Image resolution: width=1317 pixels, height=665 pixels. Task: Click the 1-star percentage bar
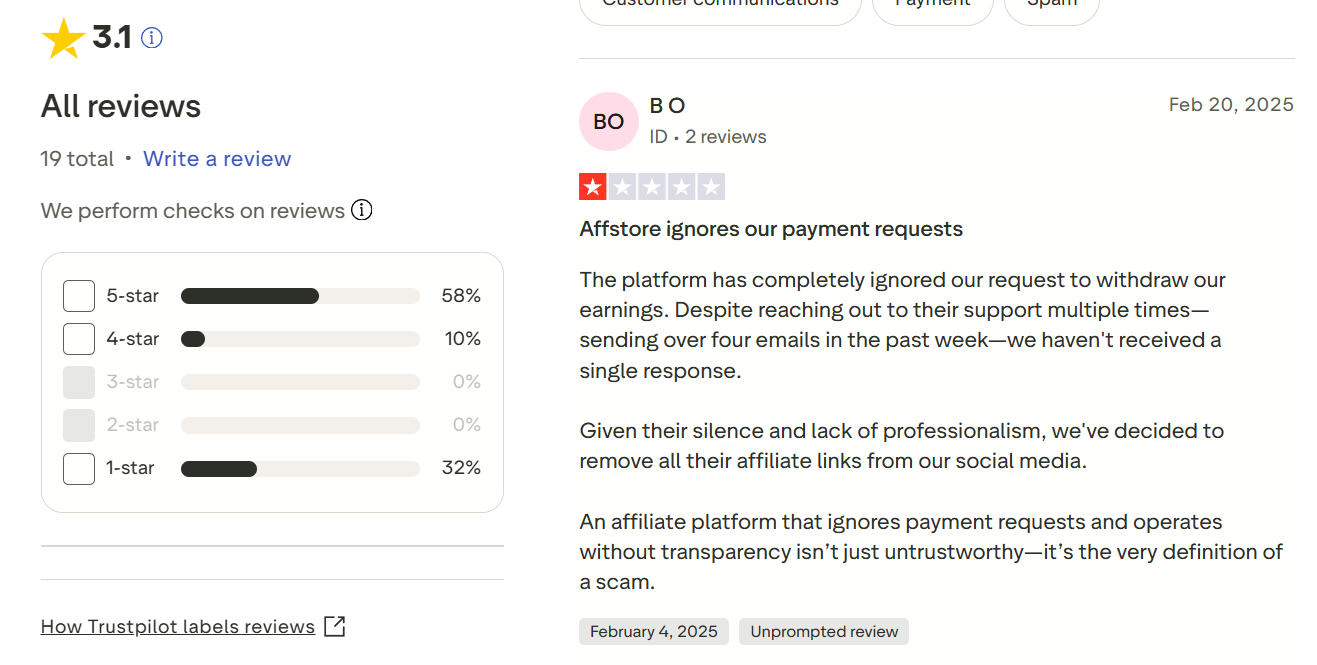coord(300,468)
